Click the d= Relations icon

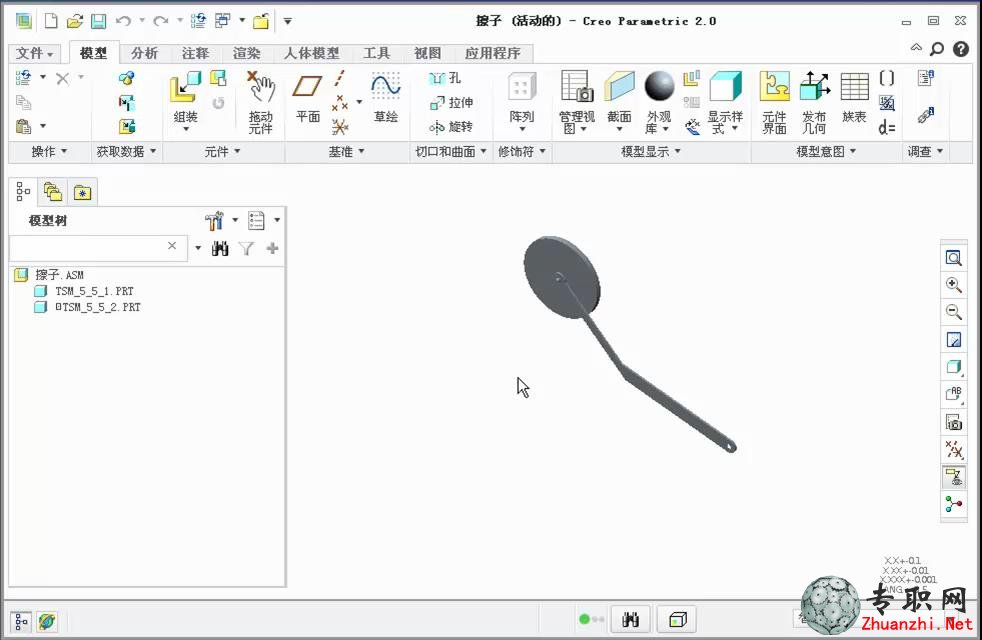pos(887,128)
